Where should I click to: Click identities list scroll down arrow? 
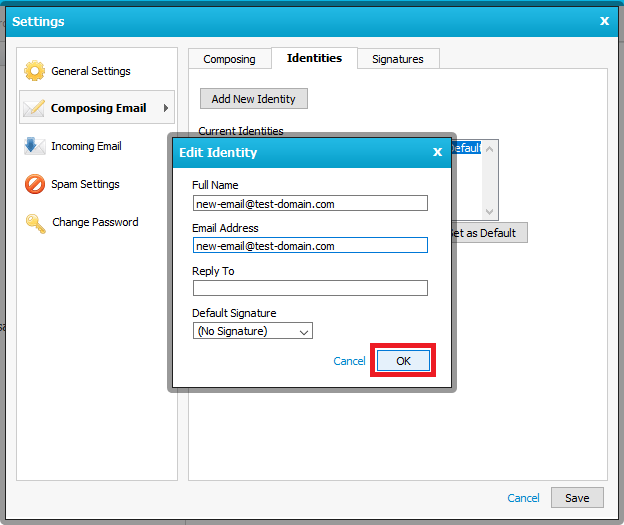click(x=489, y=211)
